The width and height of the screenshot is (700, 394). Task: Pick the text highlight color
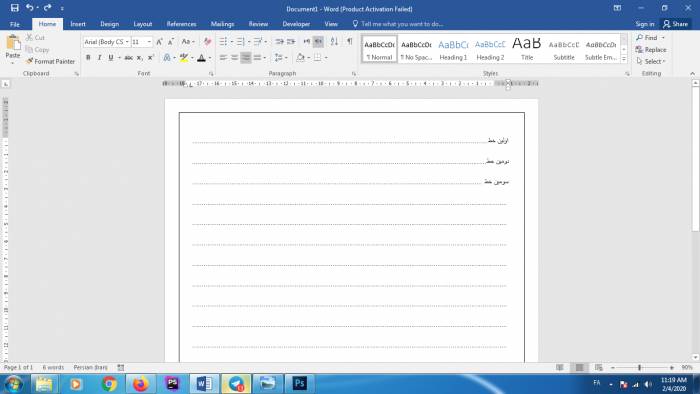183,58
